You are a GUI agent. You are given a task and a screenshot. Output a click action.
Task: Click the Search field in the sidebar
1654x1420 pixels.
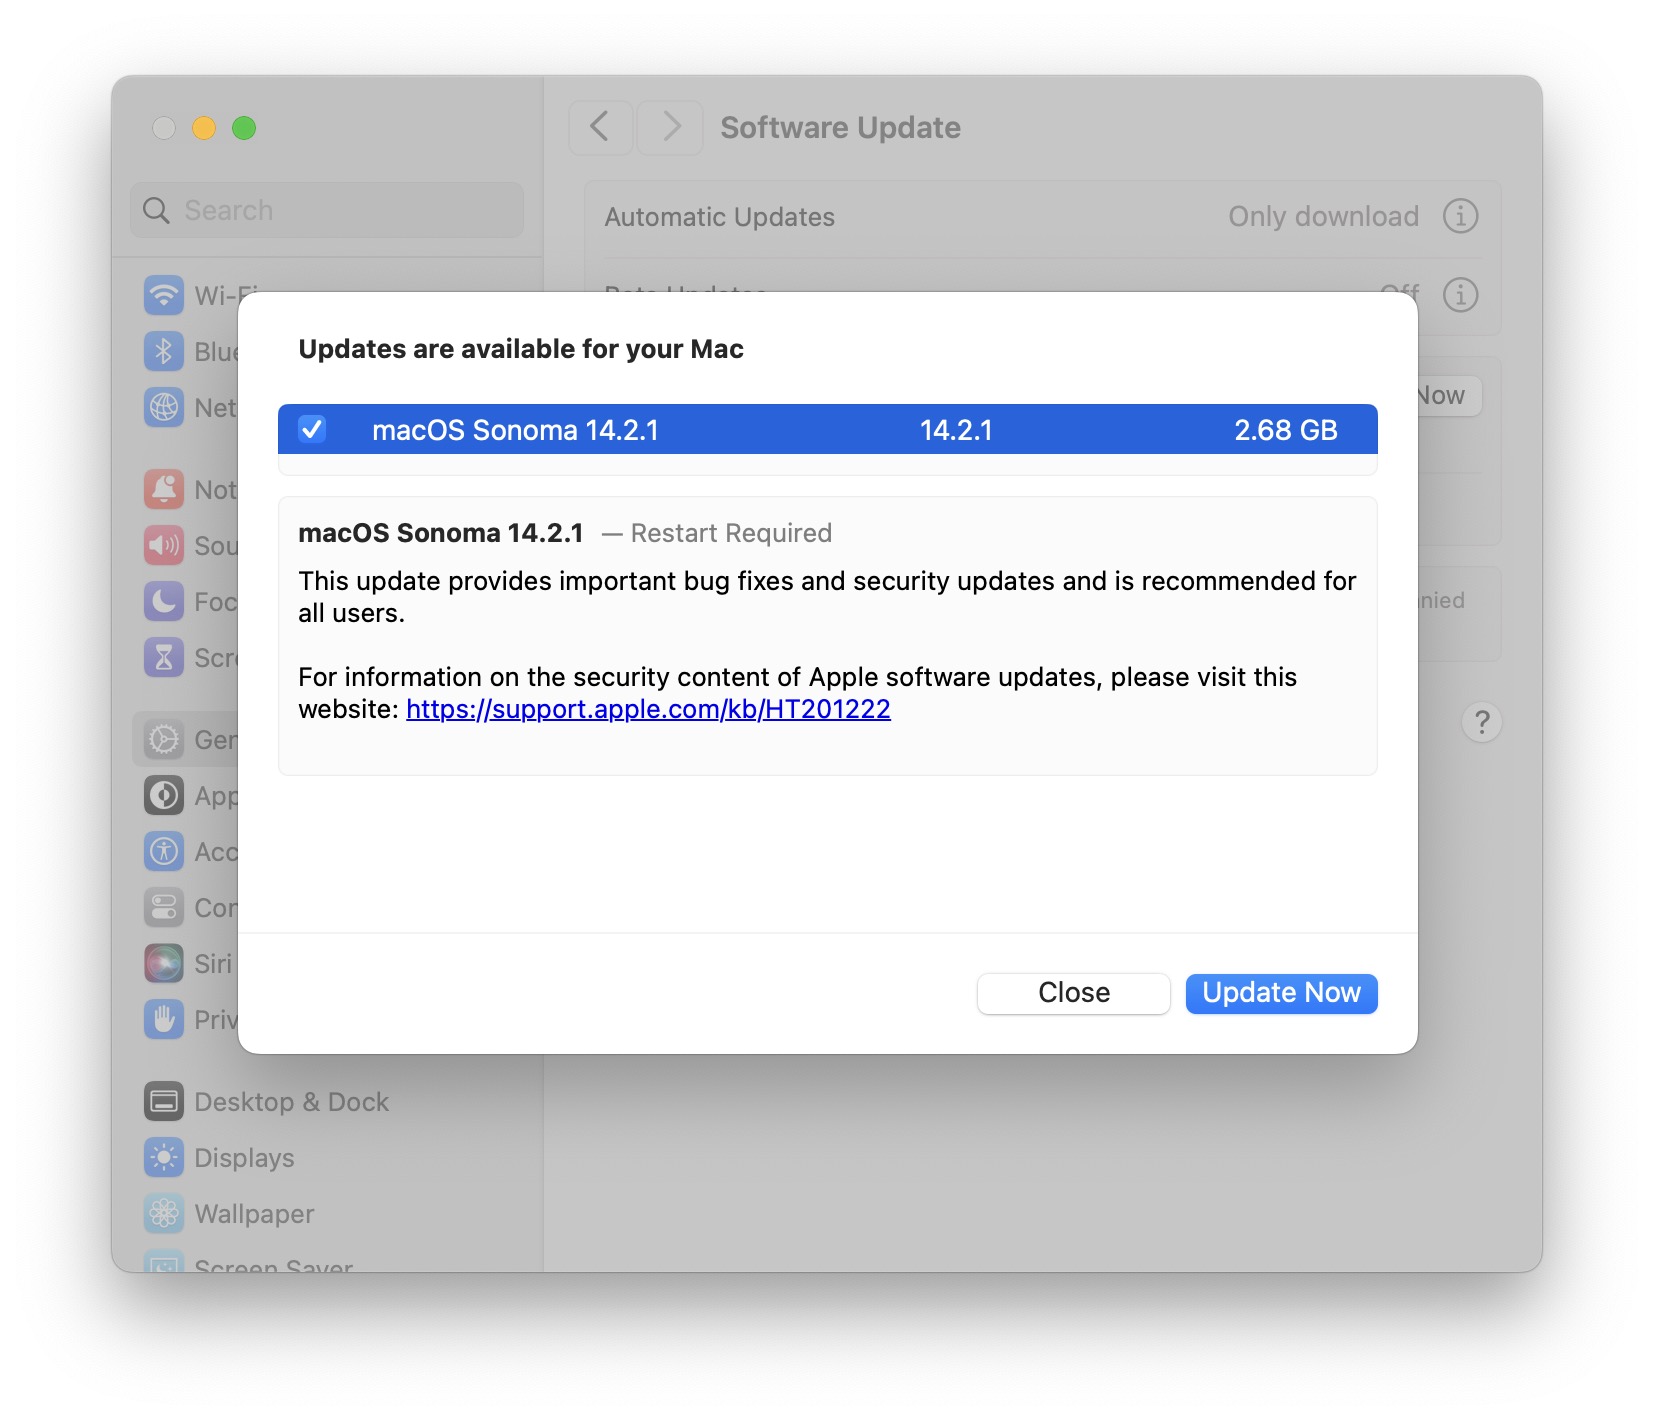click(326, 210)
